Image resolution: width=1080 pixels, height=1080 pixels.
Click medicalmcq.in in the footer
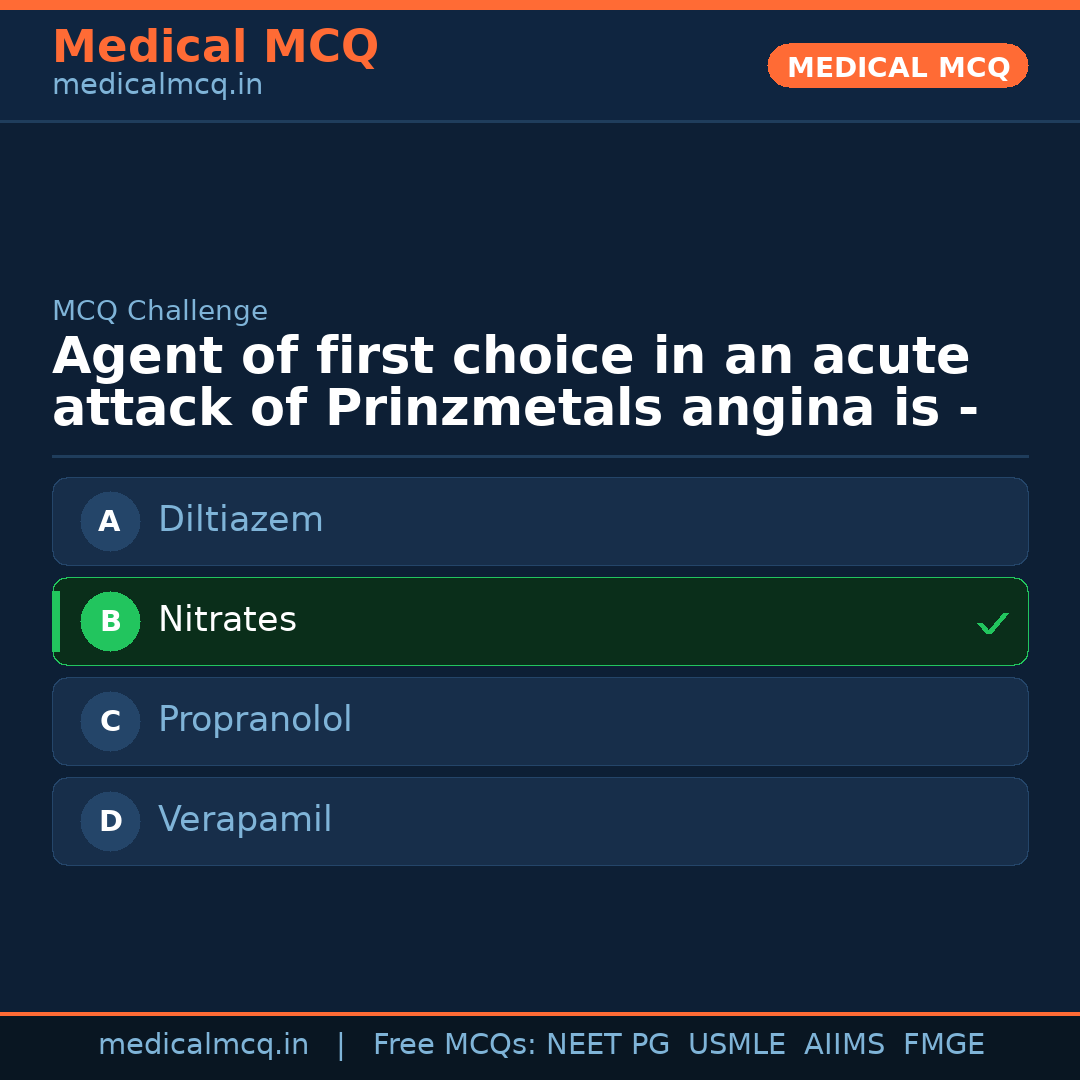coord(204,1044)
